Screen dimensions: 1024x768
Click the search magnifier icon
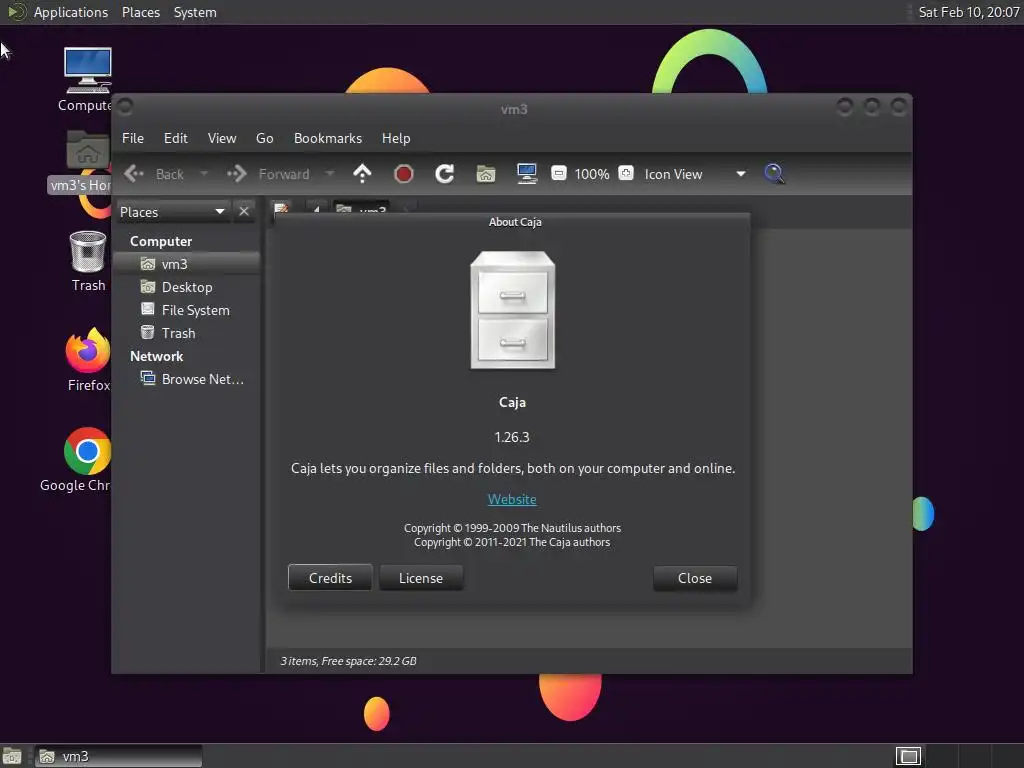pos(775,174)
